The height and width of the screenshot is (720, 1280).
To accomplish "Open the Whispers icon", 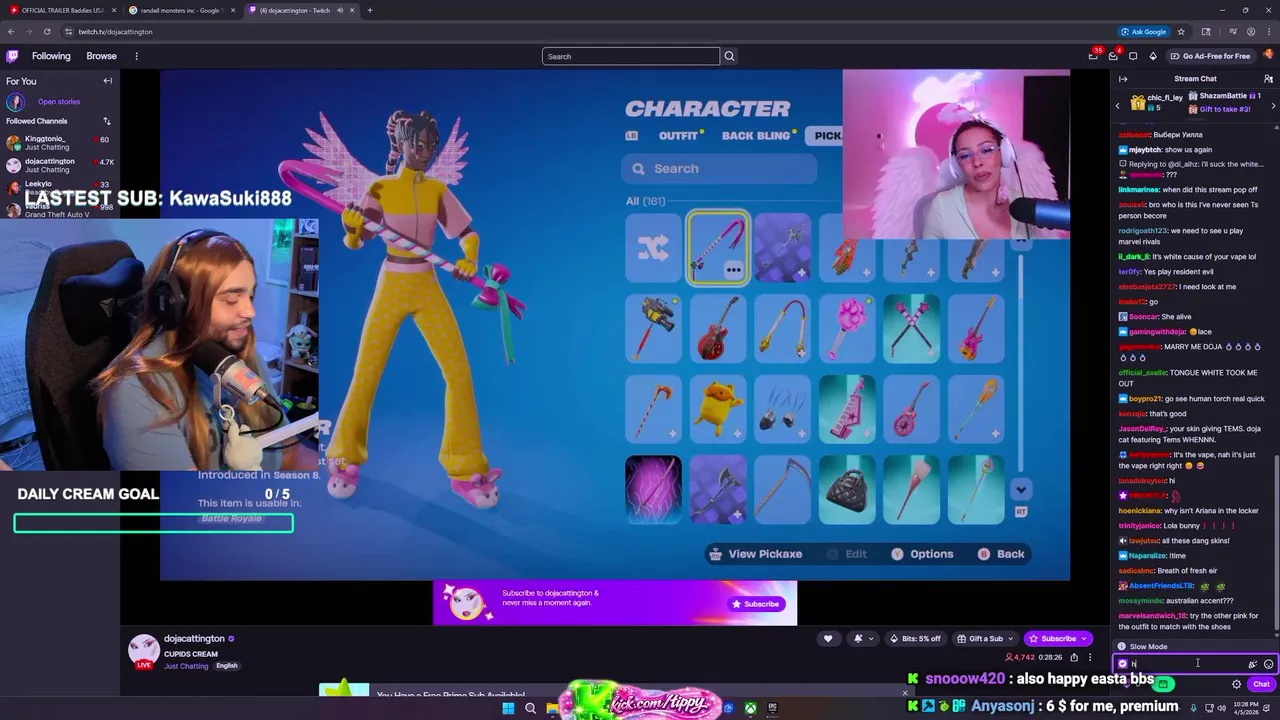I will point(1133,56).
